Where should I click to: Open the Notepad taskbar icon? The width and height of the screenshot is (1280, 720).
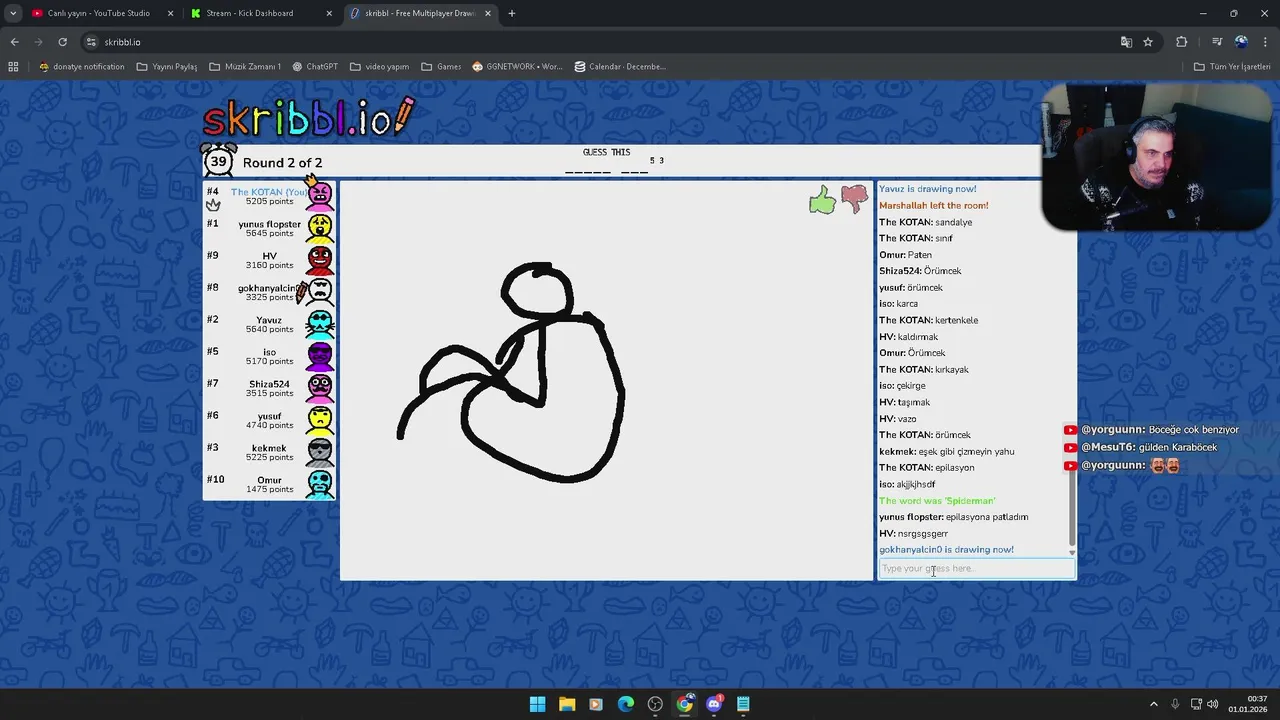coord(743,704)
